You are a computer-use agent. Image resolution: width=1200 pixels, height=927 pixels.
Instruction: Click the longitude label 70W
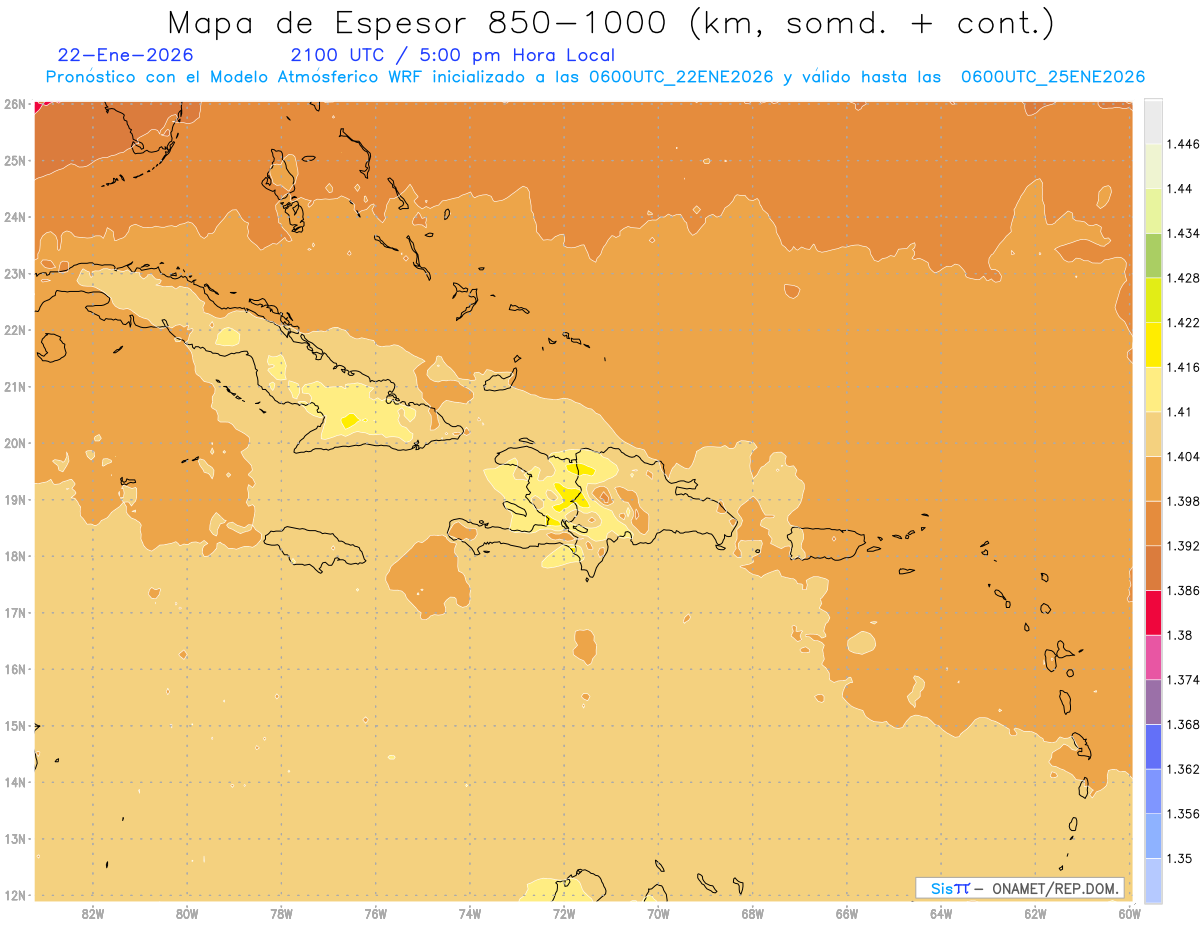pyautogui.click(x=658, y=913)
